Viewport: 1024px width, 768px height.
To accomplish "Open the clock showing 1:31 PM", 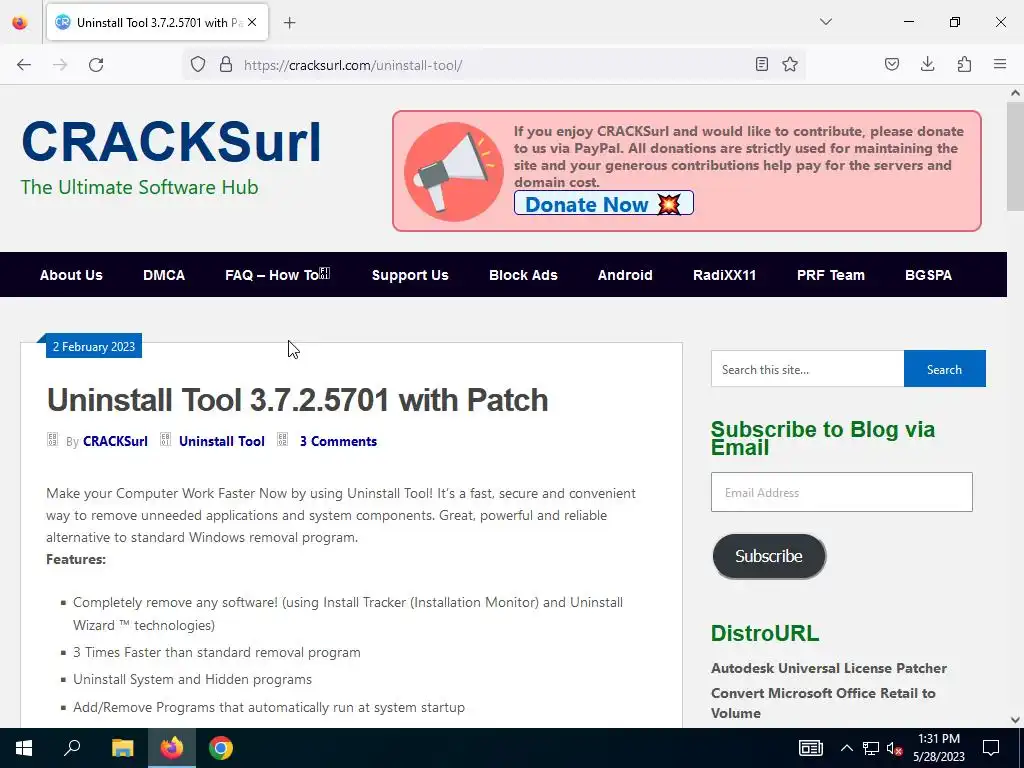I will click(938, 748).
